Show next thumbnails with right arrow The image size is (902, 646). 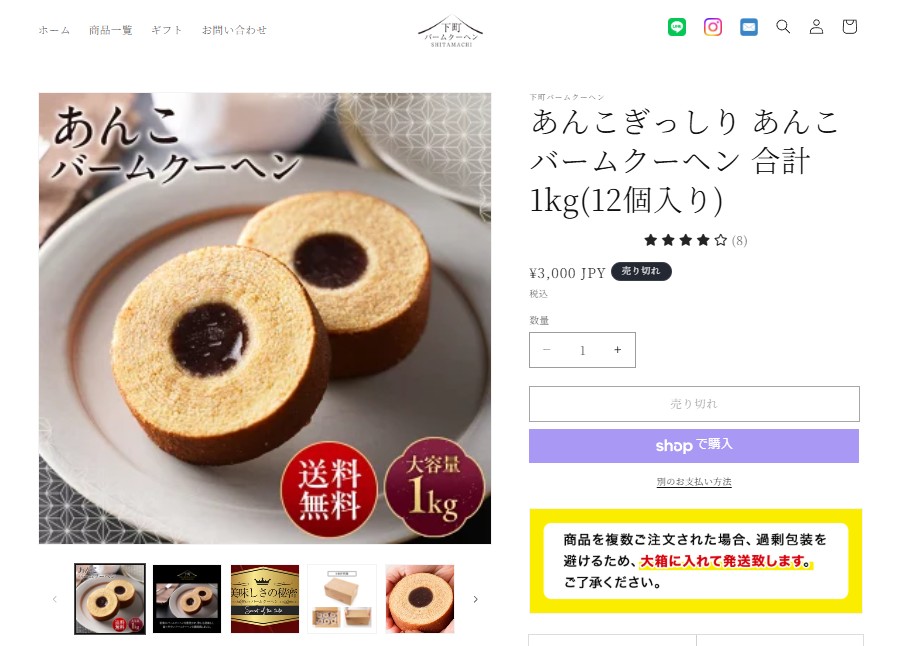tap(475, 599)
